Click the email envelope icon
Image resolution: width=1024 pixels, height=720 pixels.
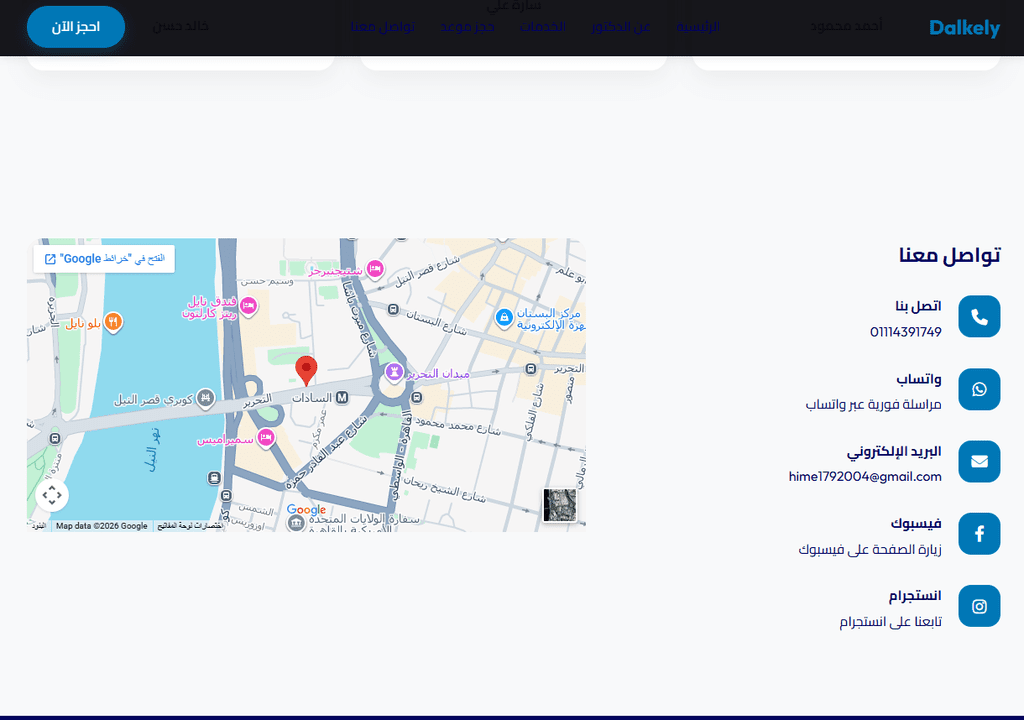pos(979,462)
